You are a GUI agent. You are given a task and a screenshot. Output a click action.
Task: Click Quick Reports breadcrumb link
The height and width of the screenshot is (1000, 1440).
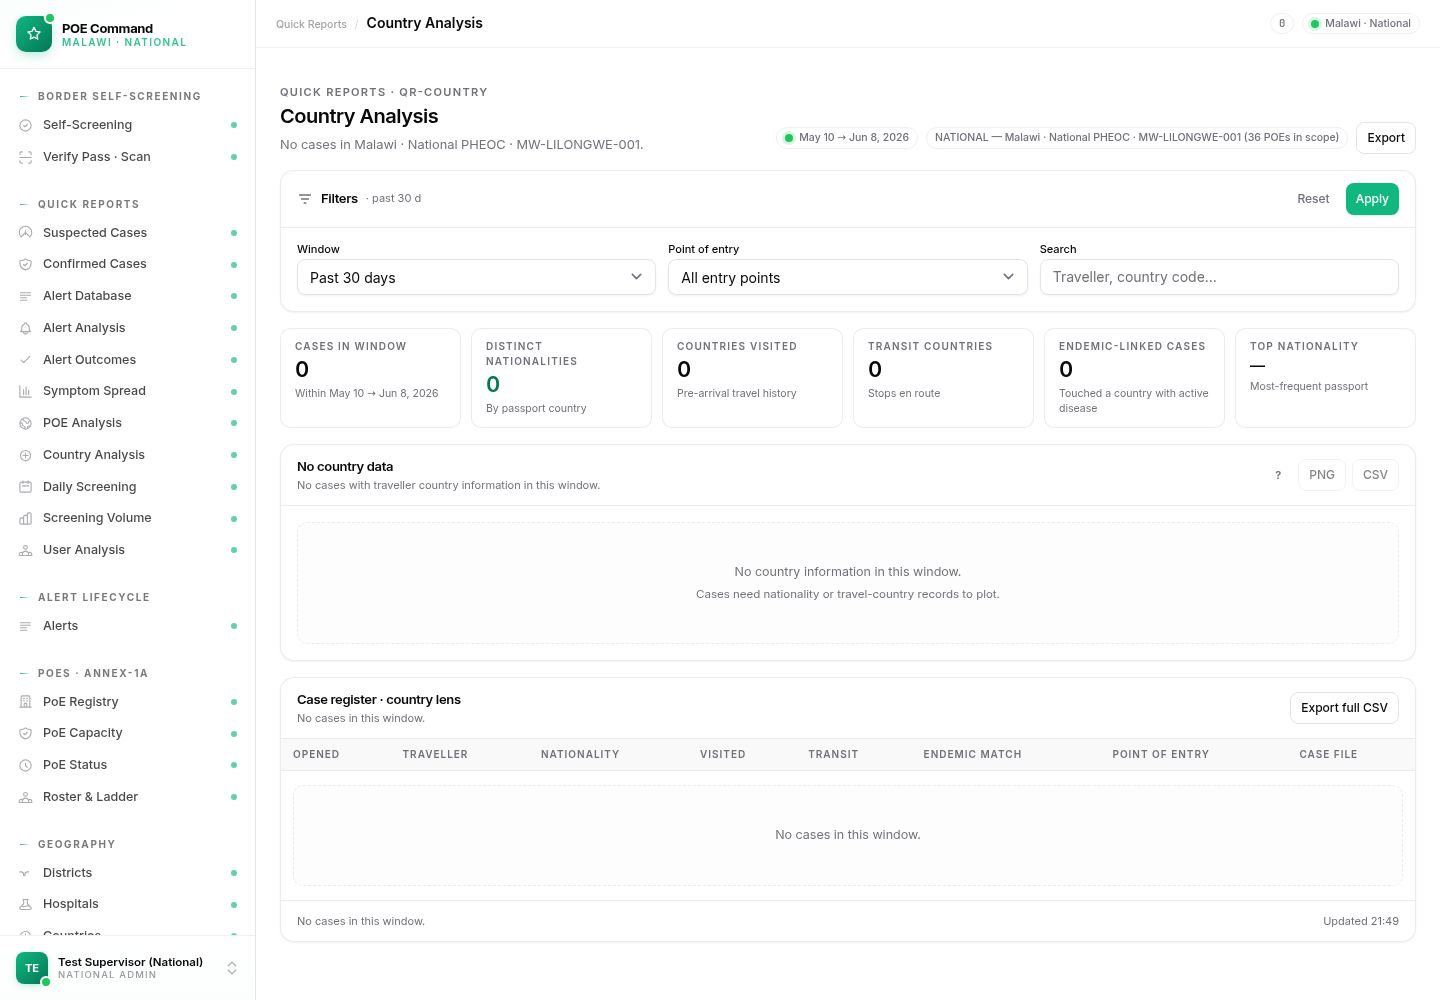coord(311,24)
